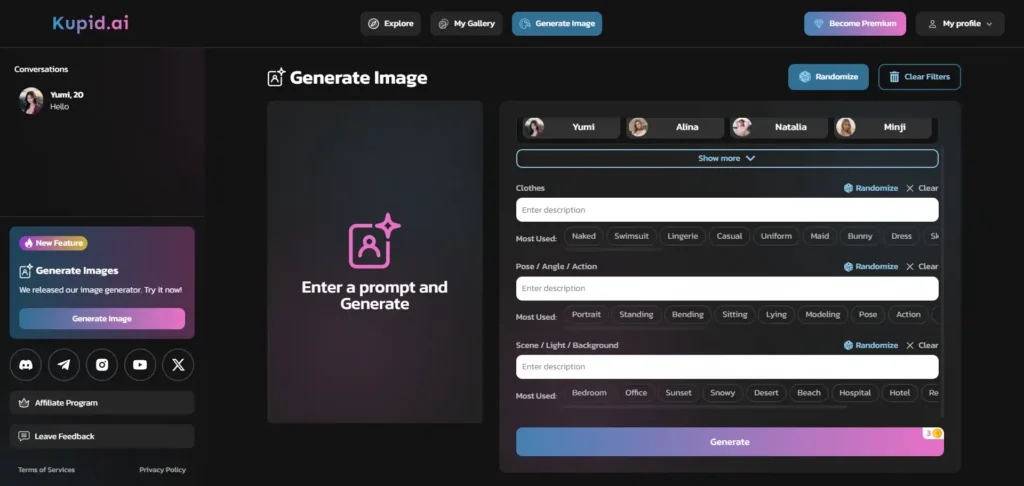Switch to the Generate Image tab

point(557,24)
